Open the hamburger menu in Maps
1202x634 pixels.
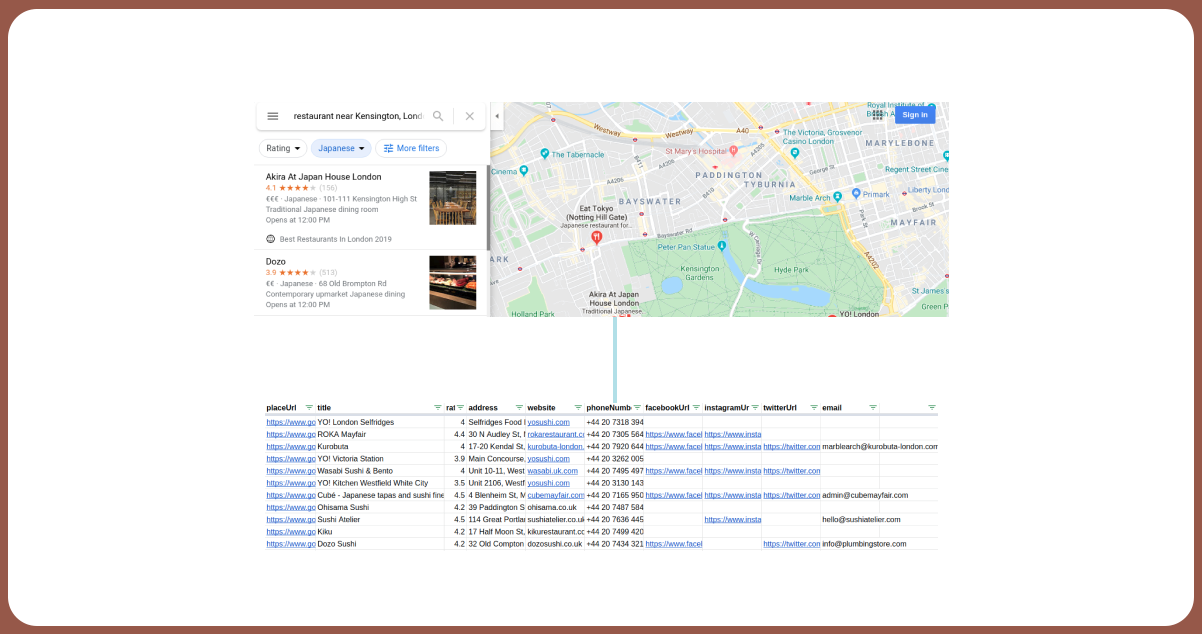(x=272, y=116)
